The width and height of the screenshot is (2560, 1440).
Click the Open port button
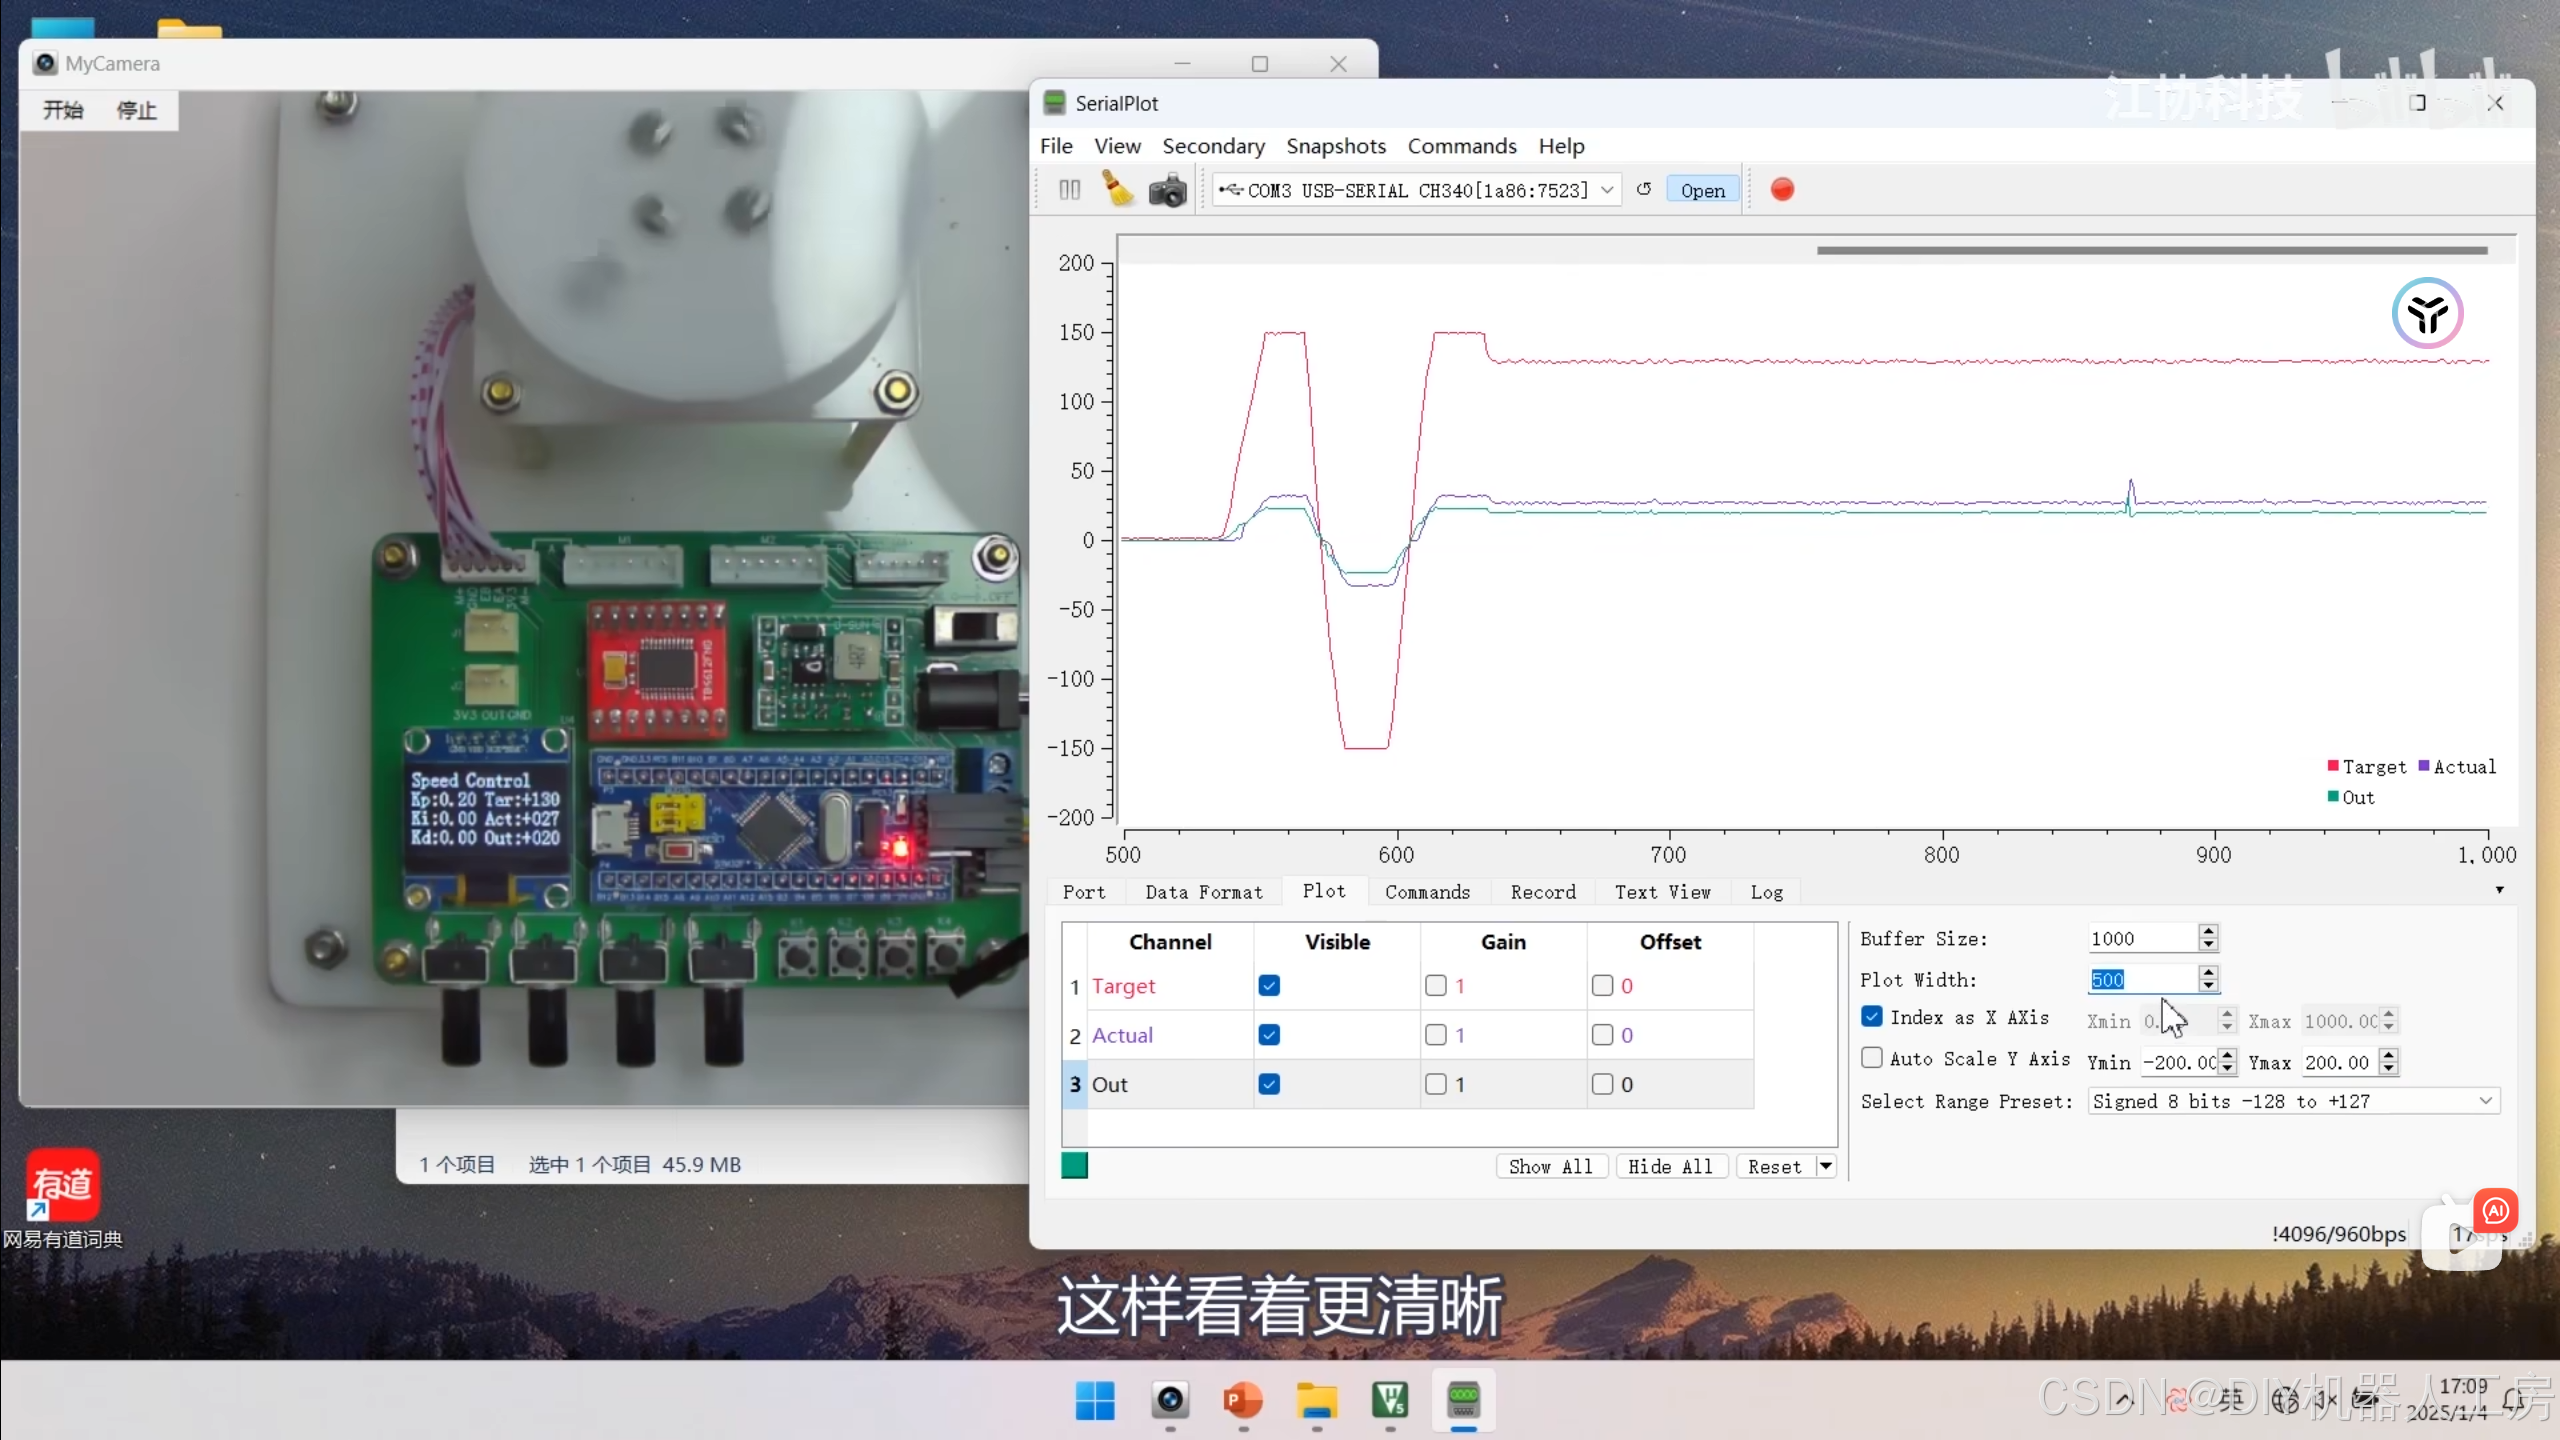1702,190
